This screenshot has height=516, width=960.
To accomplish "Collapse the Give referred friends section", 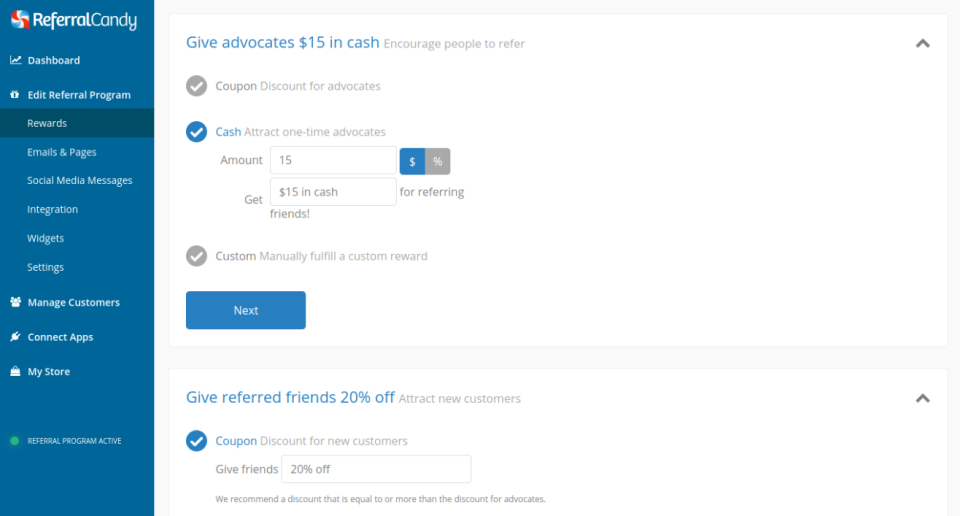I will [x=922, y=398].
